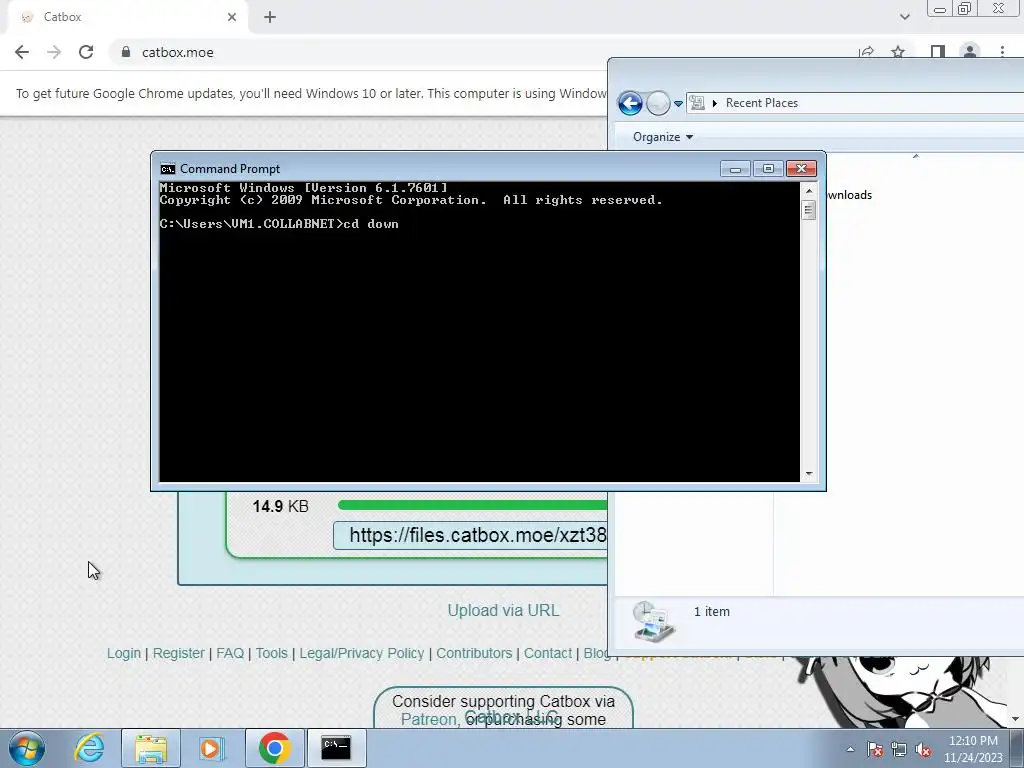Image resolution: width=1024 pixels, height=768 pixels.
Task: Click Chrome update notice text
Action: 312,93
